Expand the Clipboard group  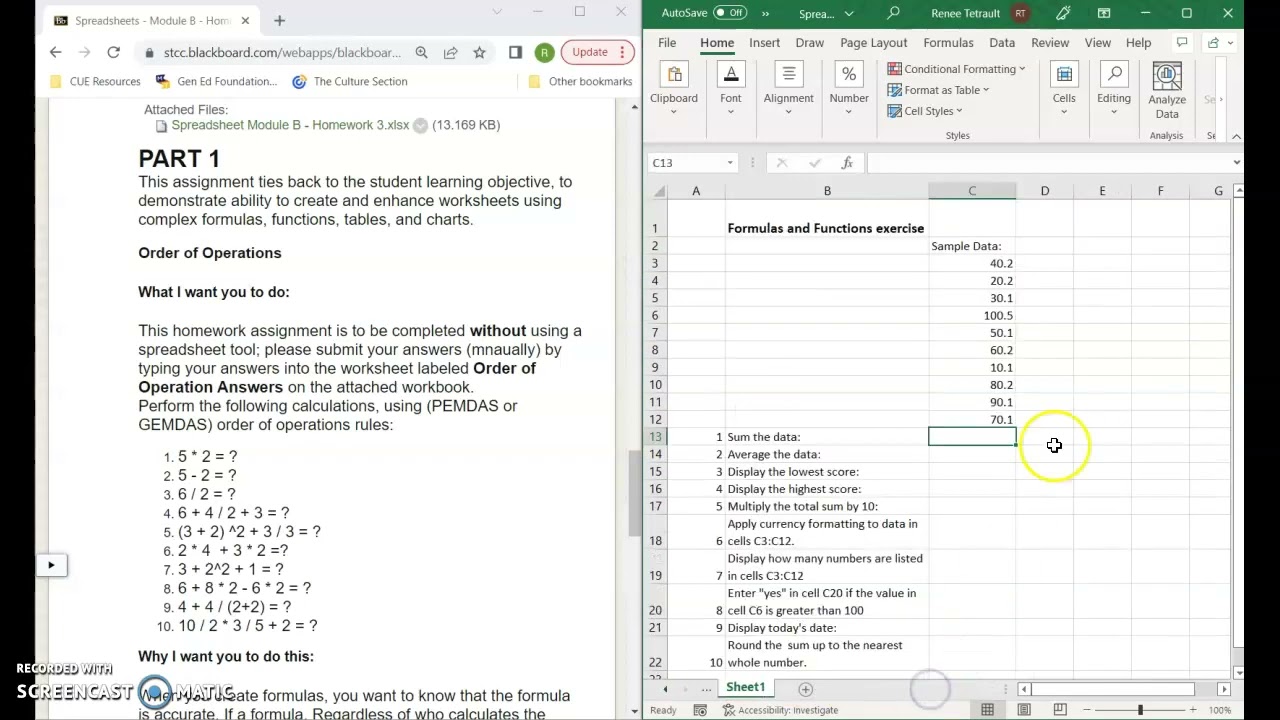point(674,90)
